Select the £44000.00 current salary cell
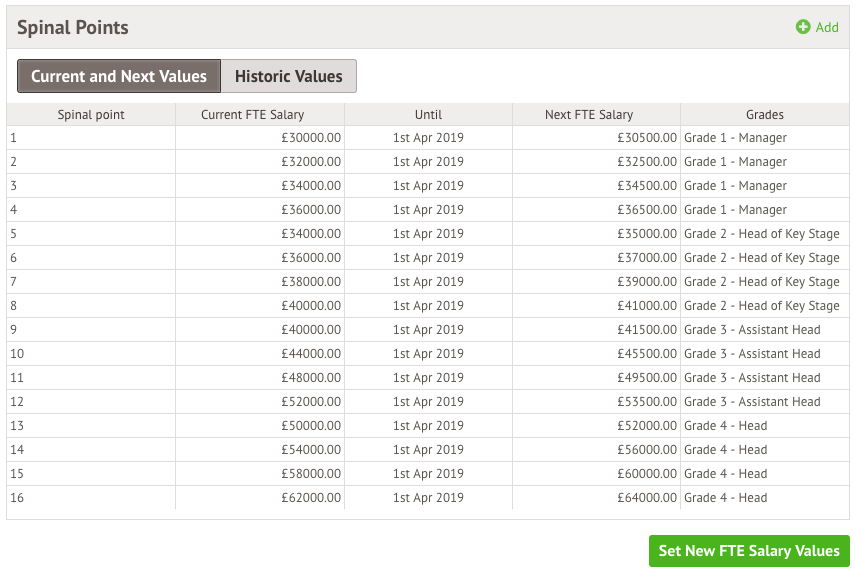 click(260, 353)
